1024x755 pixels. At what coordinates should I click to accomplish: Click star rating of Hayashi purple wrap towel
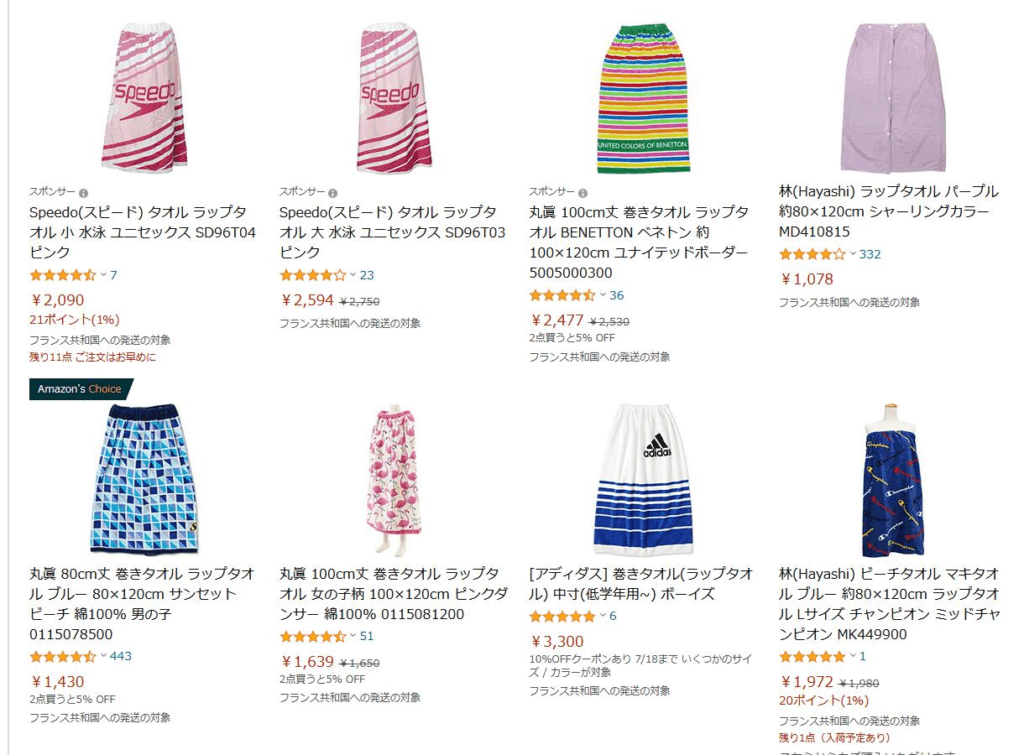click(x=812, y=255)
